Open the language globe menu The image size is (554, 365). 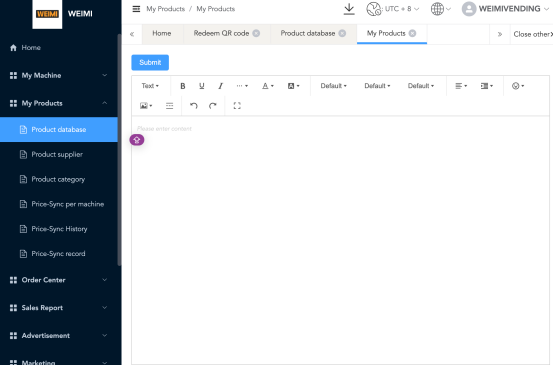click(x=441, y=9)
